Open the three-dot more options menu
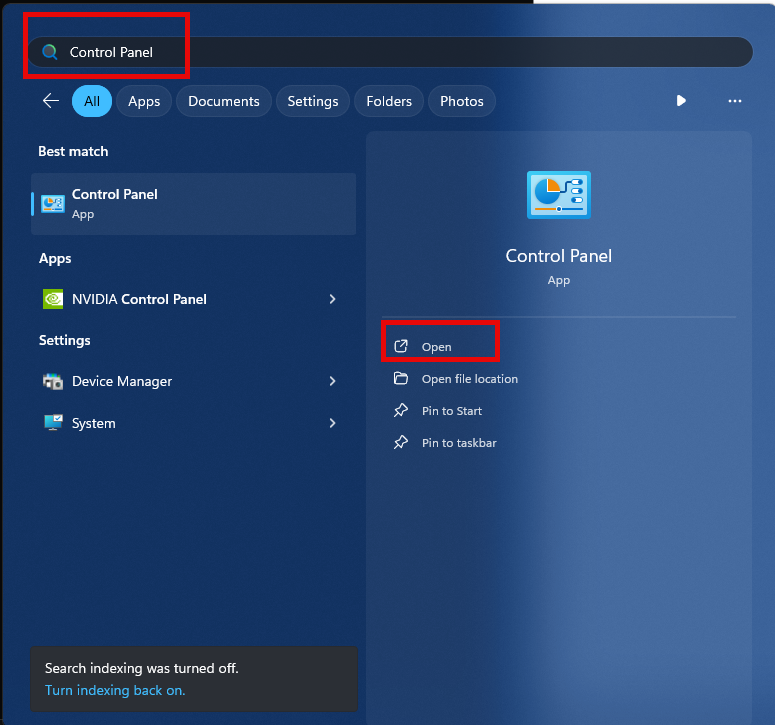775x725 pixels. [x=735, y=101]
